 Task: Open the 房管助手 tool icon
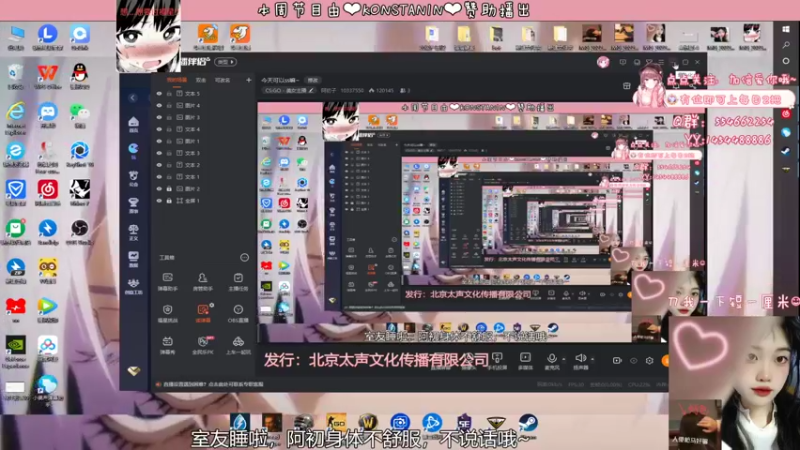pyautogui.click(x=203, y=278)
